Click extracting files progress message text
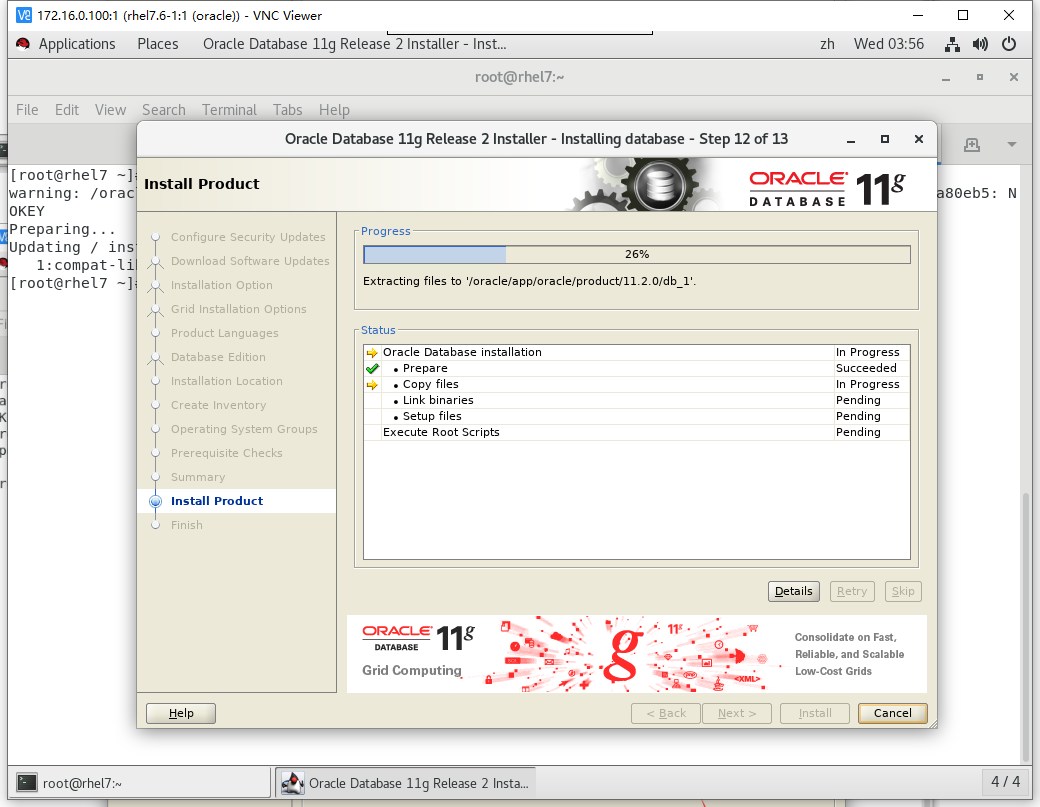 529,281
